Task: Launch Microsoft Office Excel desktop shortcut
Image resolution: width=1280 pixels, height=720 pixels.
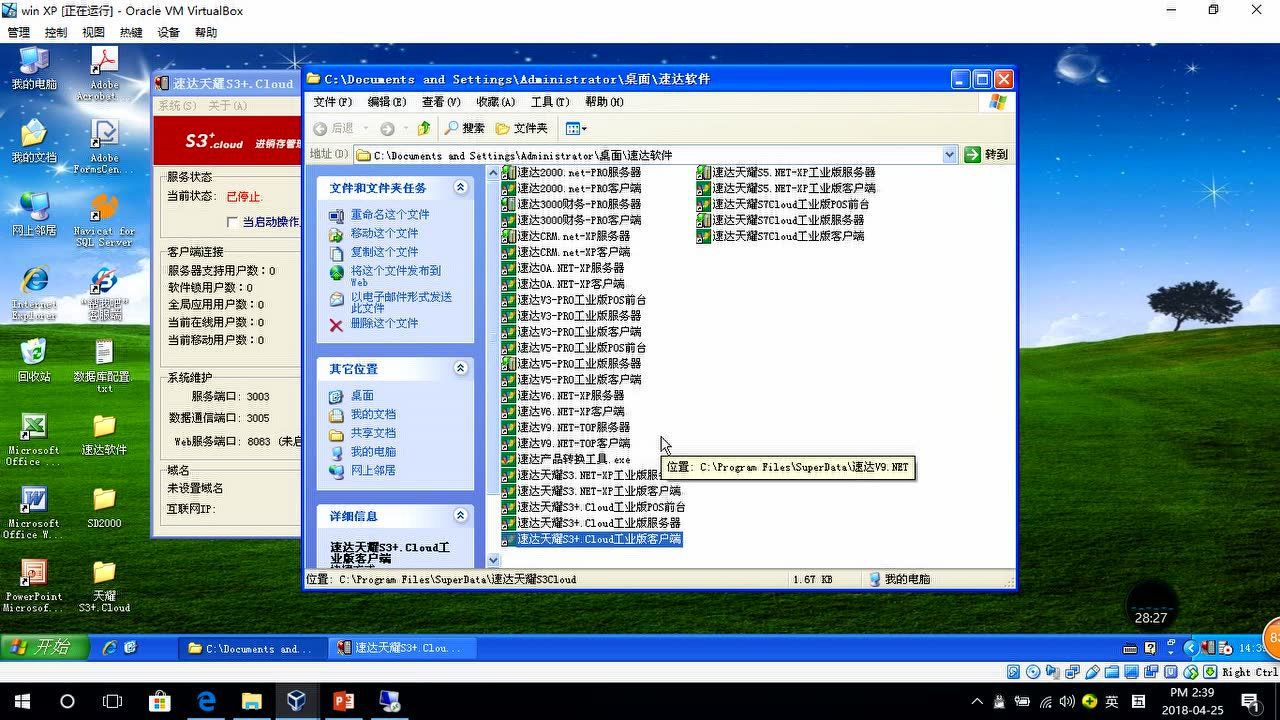Action: click(x=34, y=439)
